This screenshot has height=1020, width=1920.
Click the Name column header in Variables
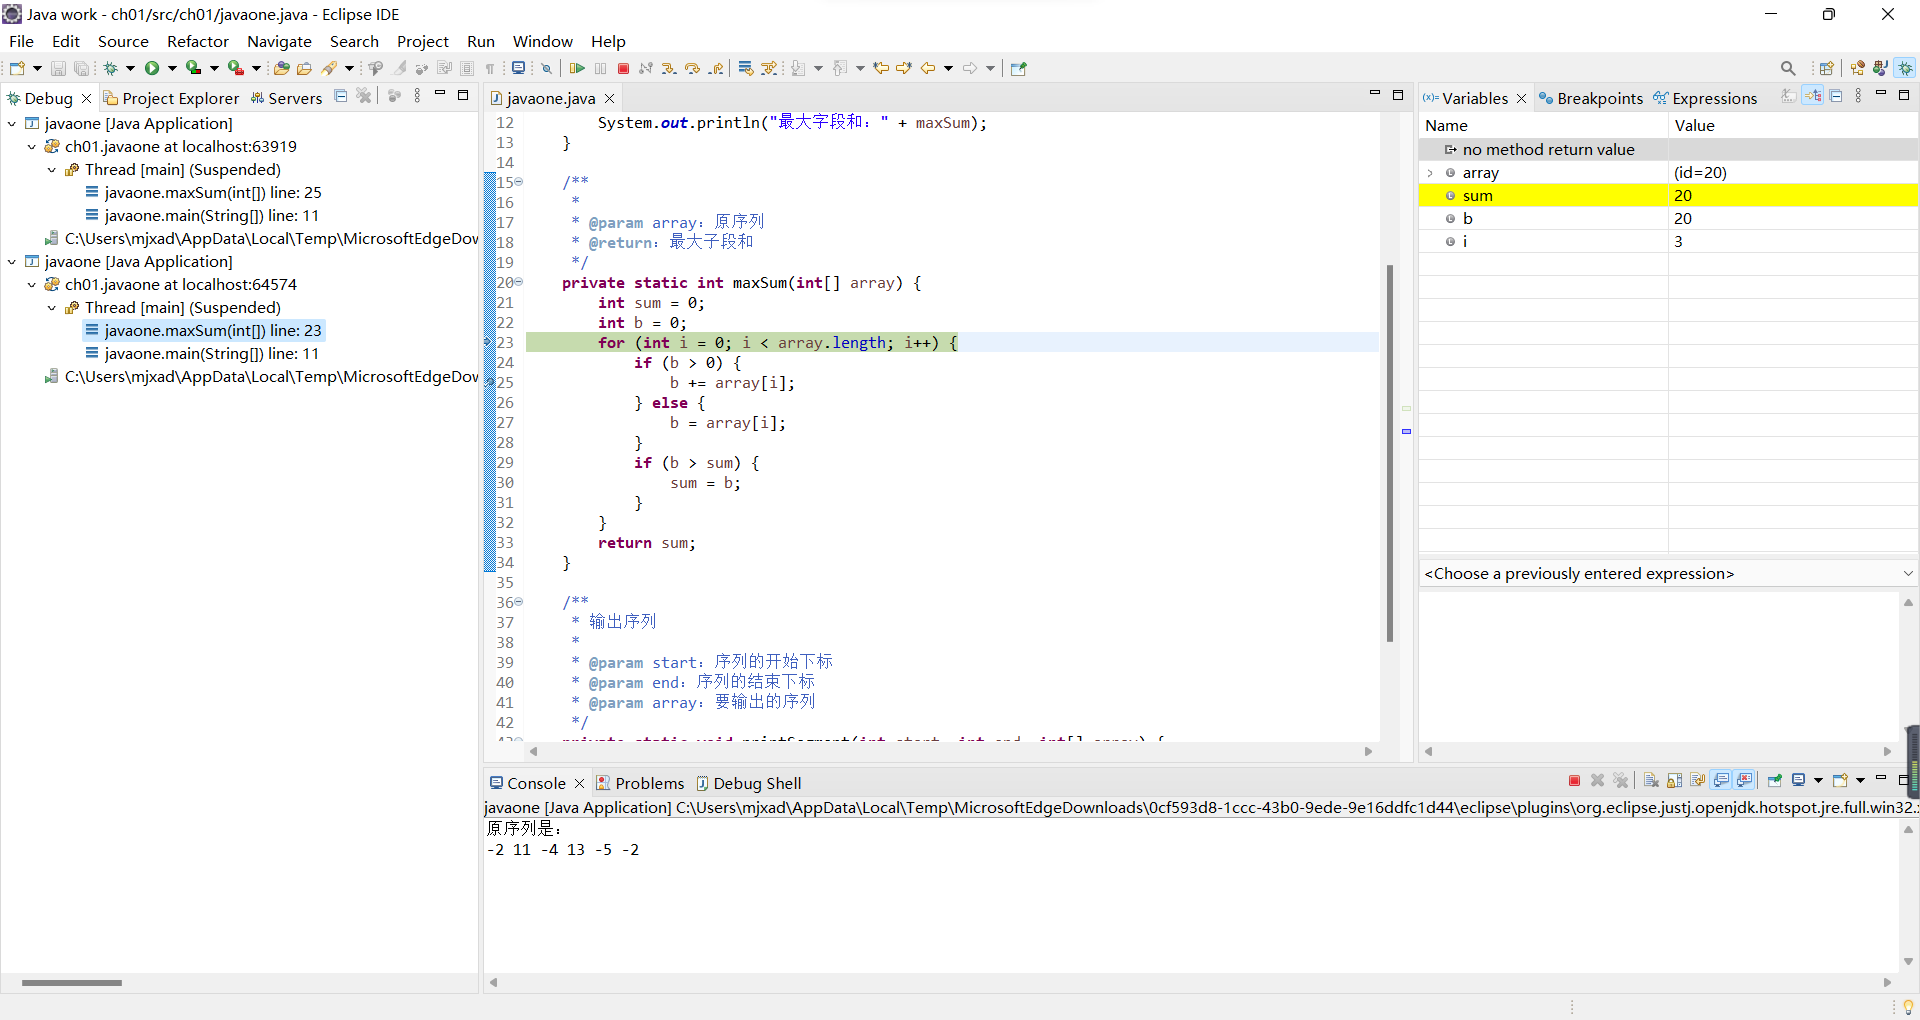click(1543, 126)
